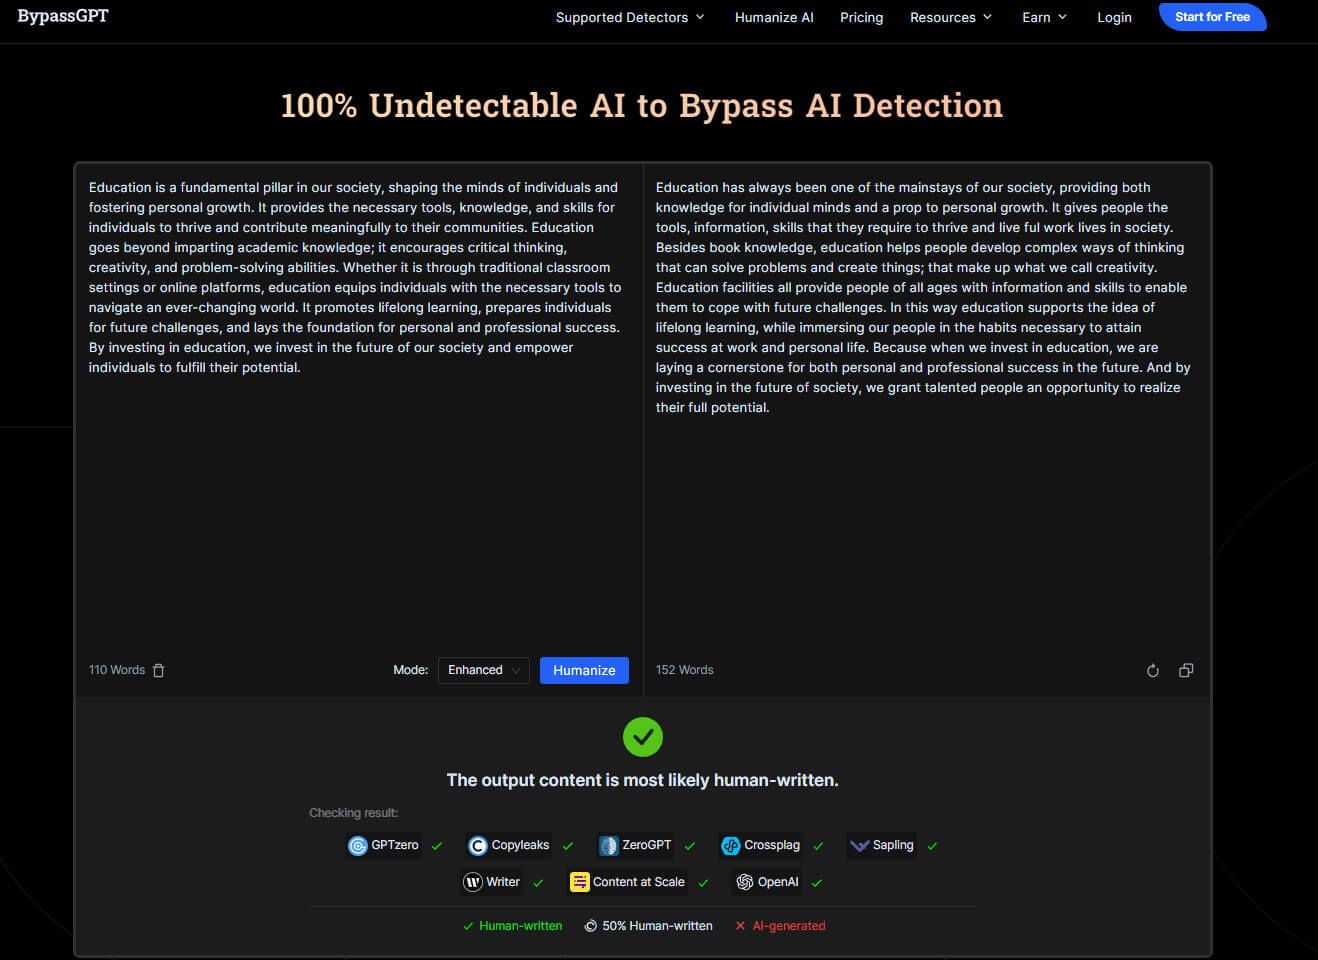Copy the output using the copy icon
This screenshot has height=960, width=1318.
tap(1186, 670)
